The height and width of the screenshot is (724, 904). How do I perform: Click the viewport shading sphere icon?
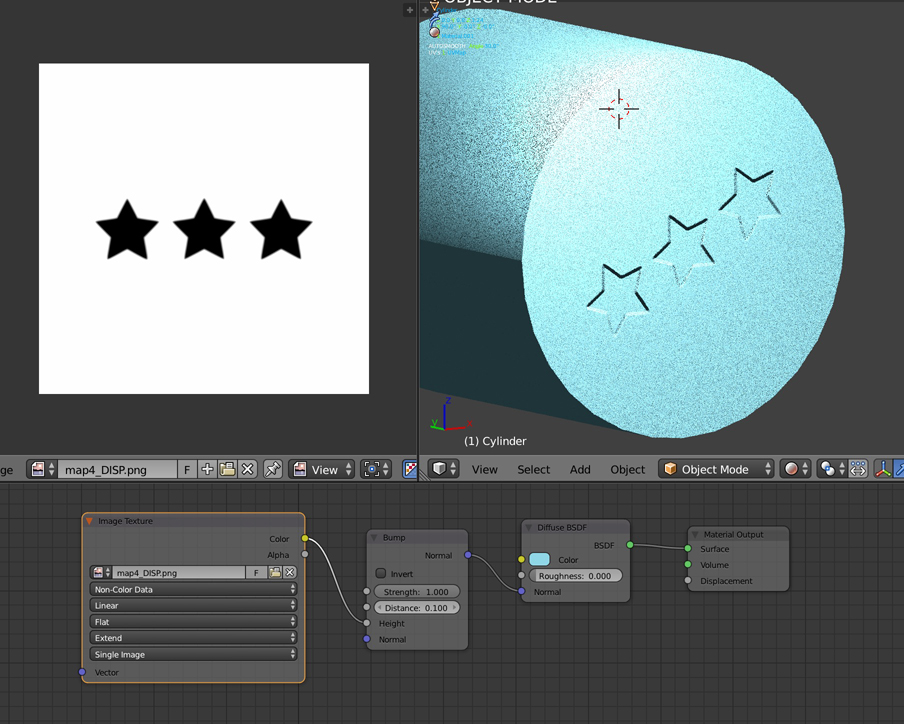pos(793,469)
